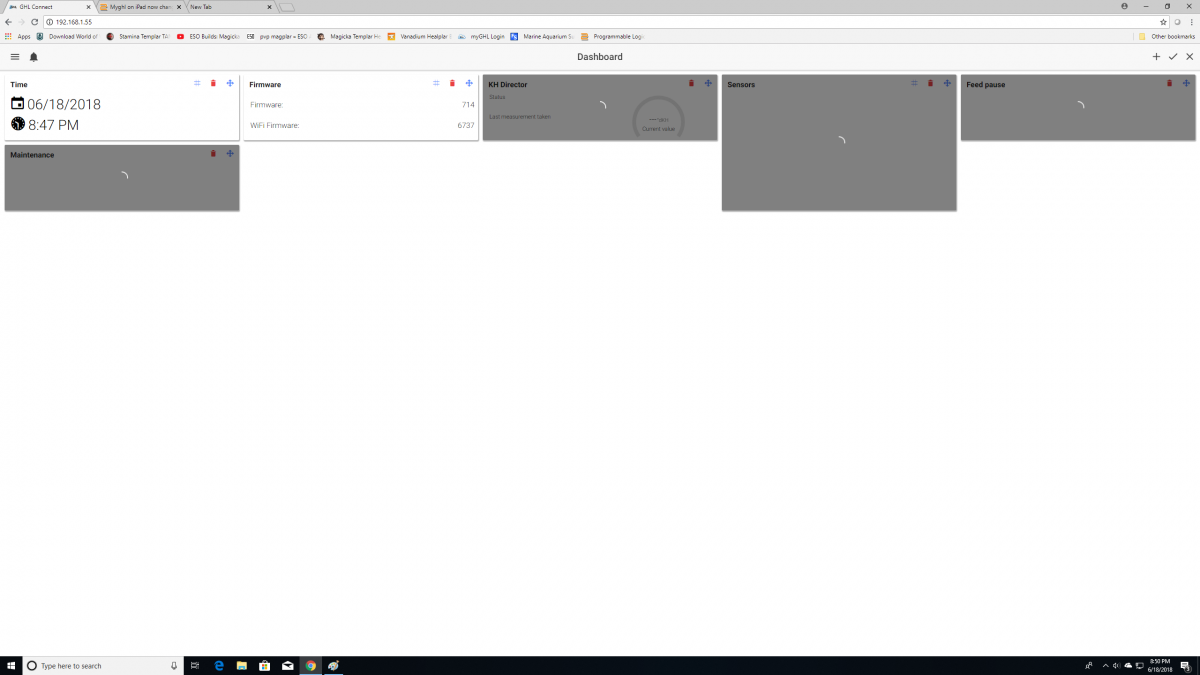Viewport: 1200px width, 675px height.
Task: Open Windows Action Center notifications
Action: coord(1185,665)
